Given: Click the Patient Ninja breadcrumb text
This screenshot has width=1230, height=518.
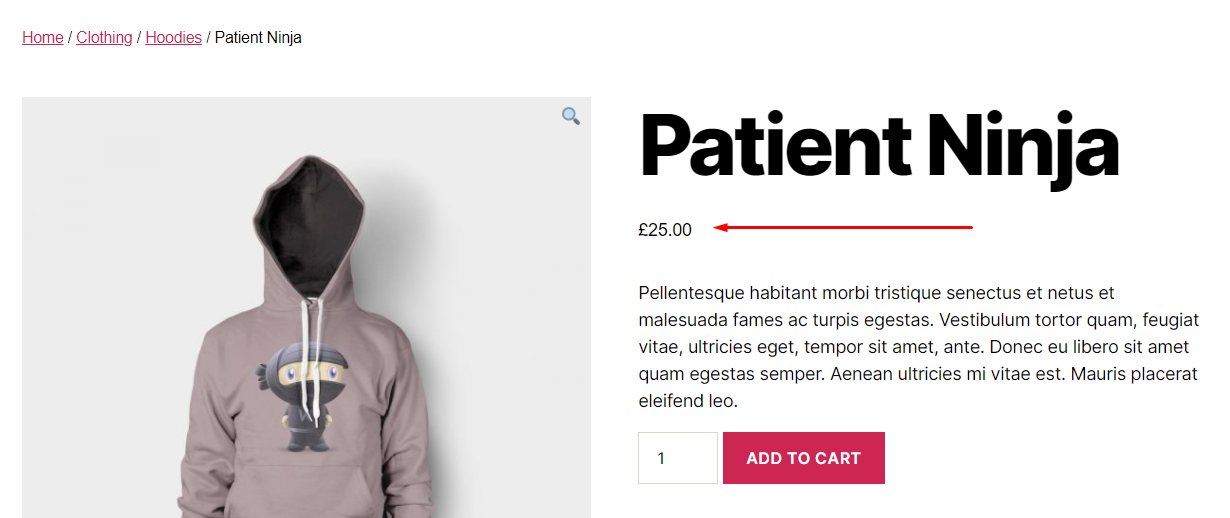Looking at the screenshot, I should (258, 38).
